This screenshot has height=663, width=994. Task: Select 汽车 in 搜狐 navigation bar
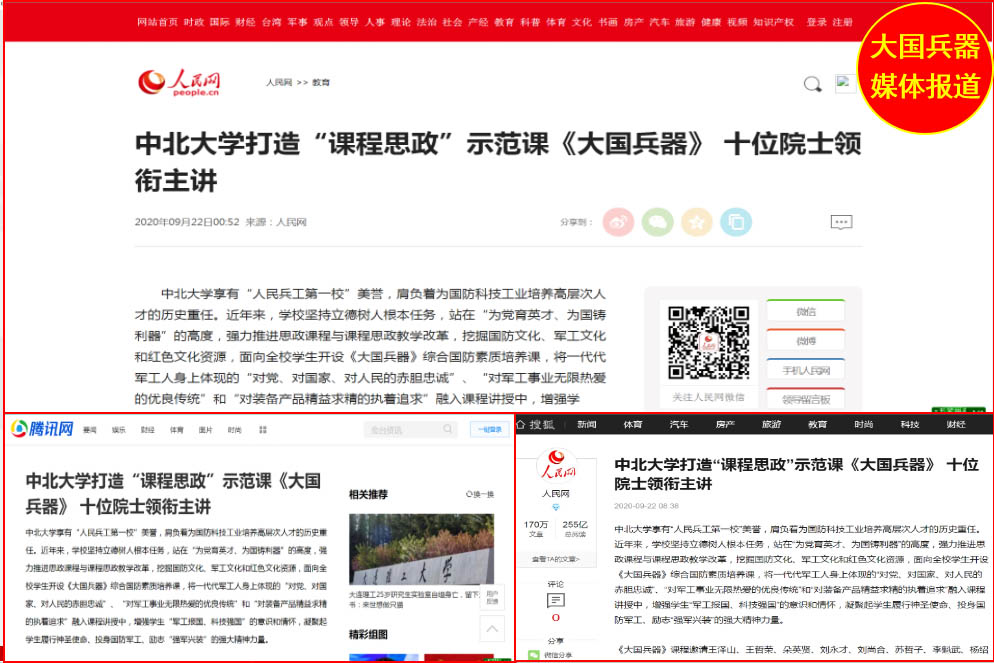679,424
